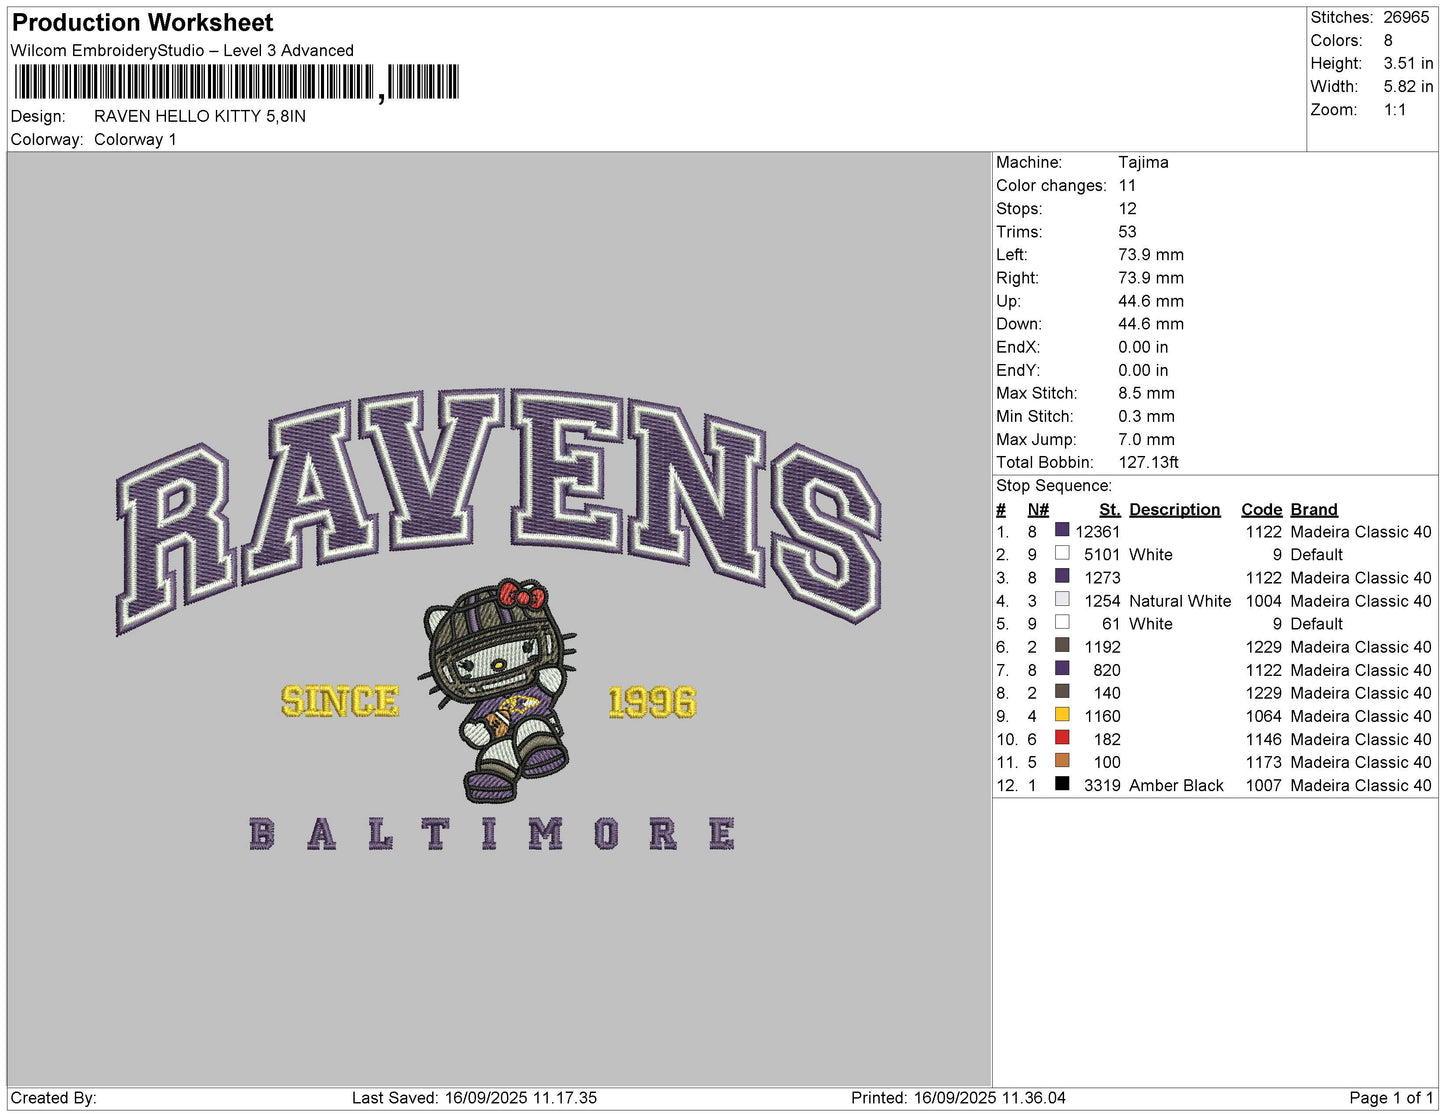
Task: Click the Code column header
Action: [x=1261, y=509]
